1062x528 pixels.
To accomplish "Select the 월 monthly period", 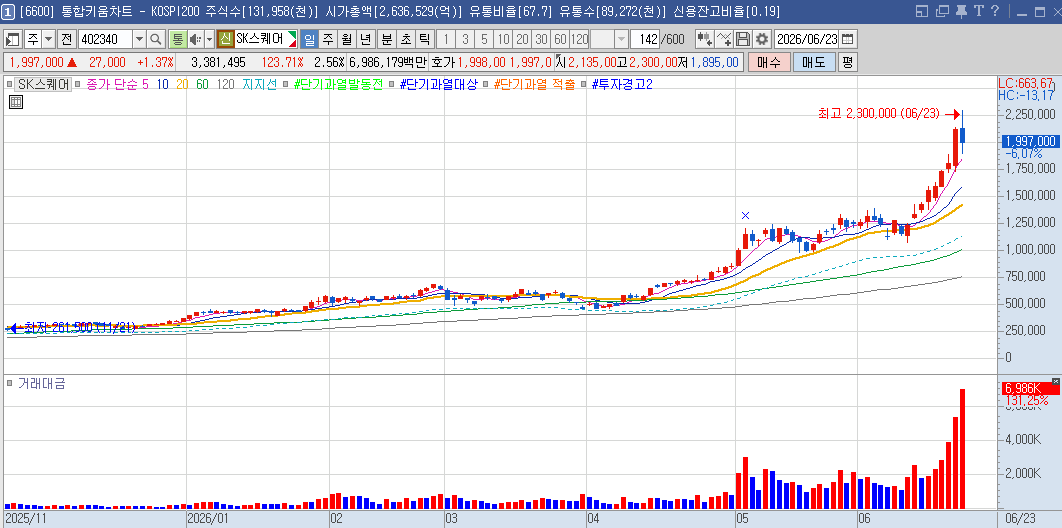I will pos(347,39).
